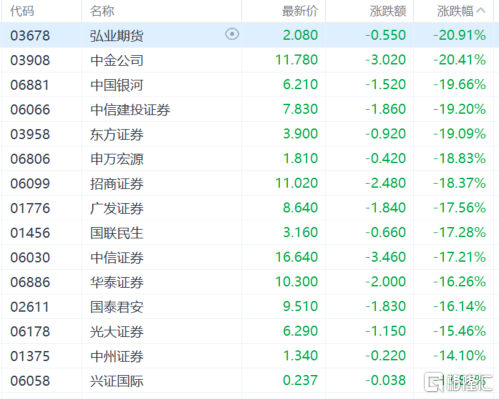Open 光大证券 stock name
499x399 pixels.
117,332
